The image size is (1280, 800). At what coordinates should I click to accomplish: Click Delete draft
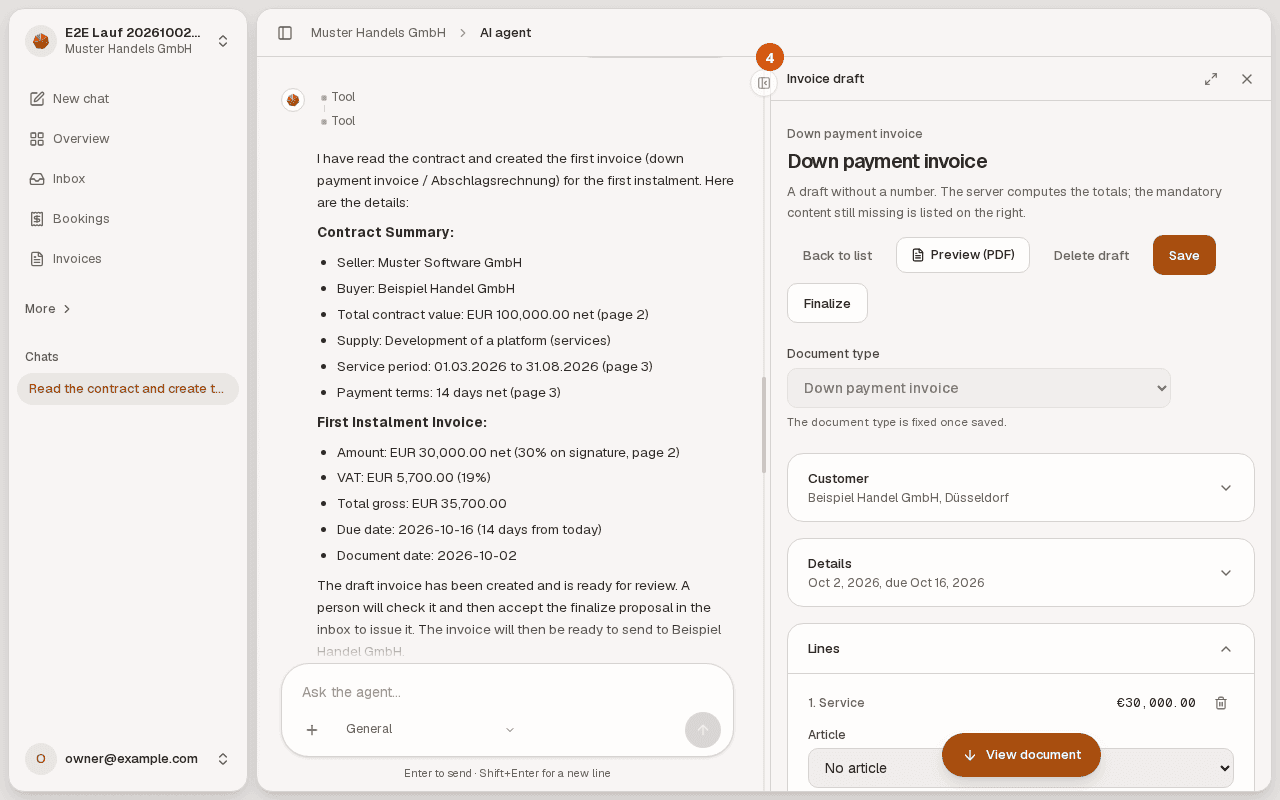pyautogui.click(x=1091, y=255)
